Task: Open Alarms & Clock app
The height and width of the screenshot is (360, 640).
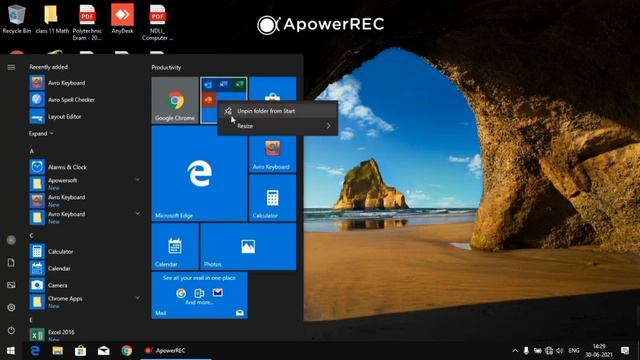Action: tap(85, 167)
